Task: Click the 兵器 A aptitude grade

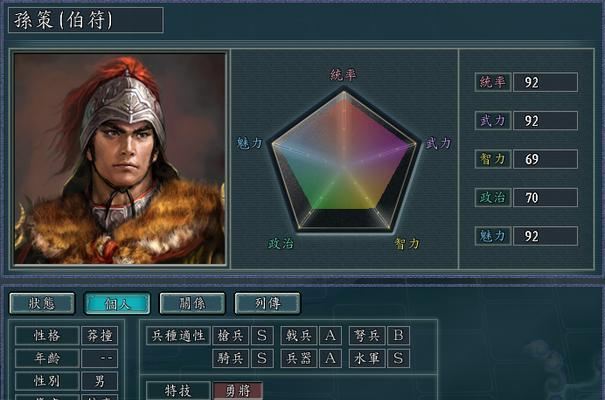Action: 330,358
